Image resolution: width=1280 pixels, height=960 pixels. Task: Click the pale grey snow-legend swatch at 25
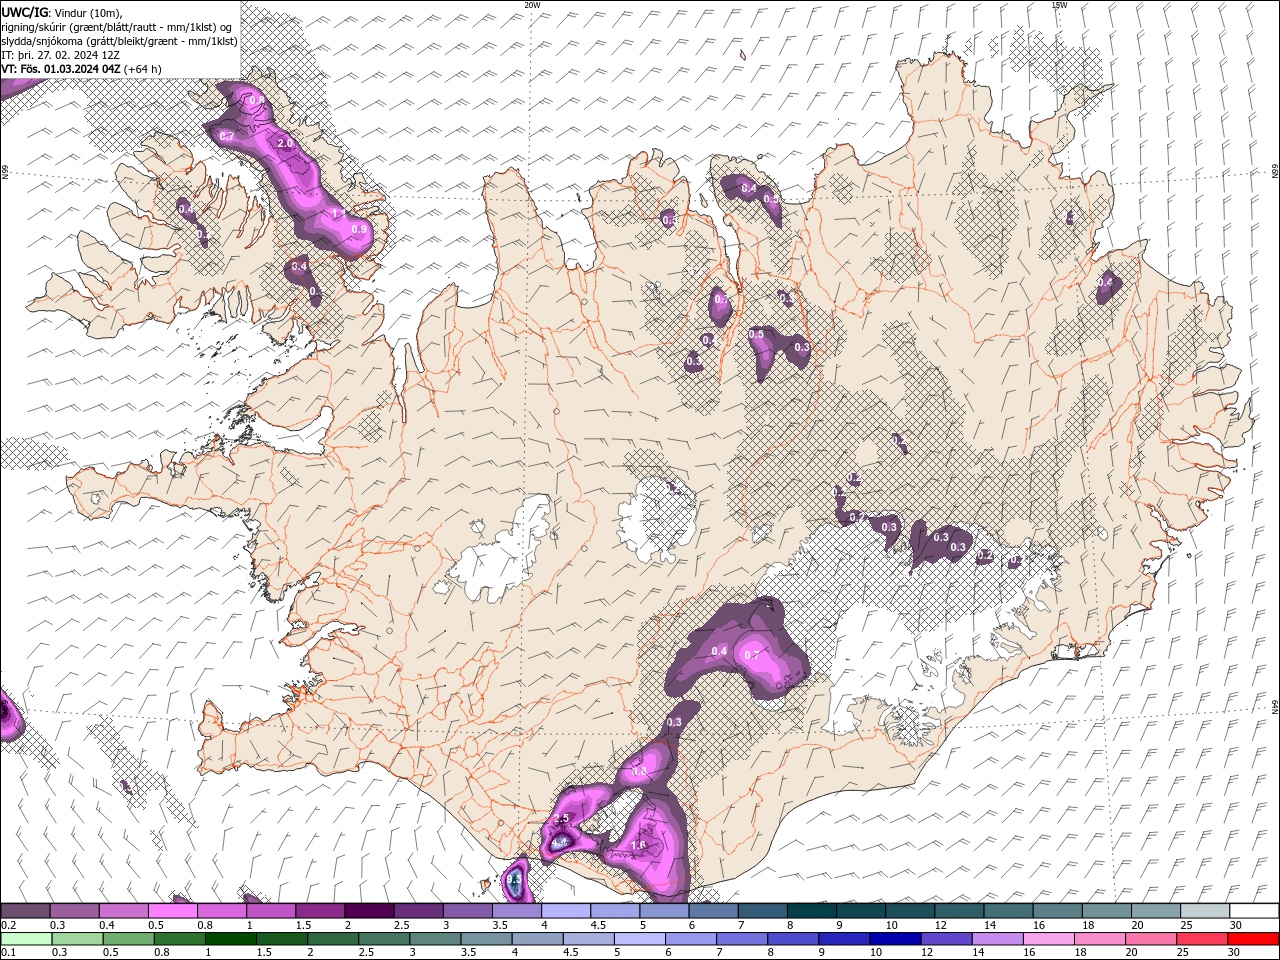click(x=1204, y=911)
